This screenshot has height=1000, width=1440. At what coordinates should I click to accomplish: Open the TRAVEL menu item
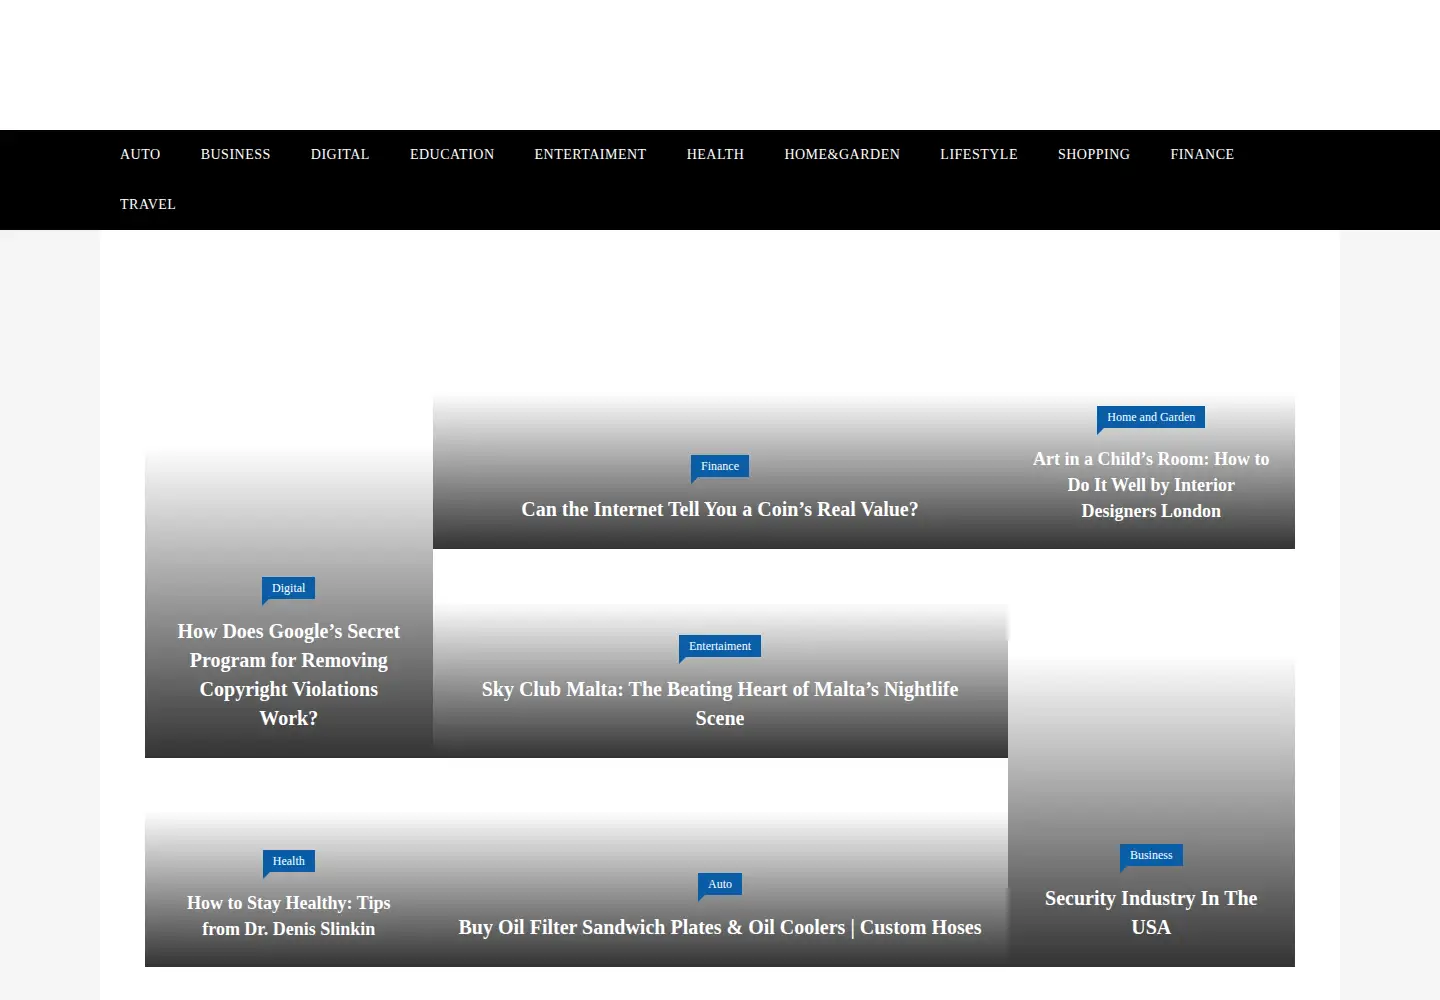(148, 204)
